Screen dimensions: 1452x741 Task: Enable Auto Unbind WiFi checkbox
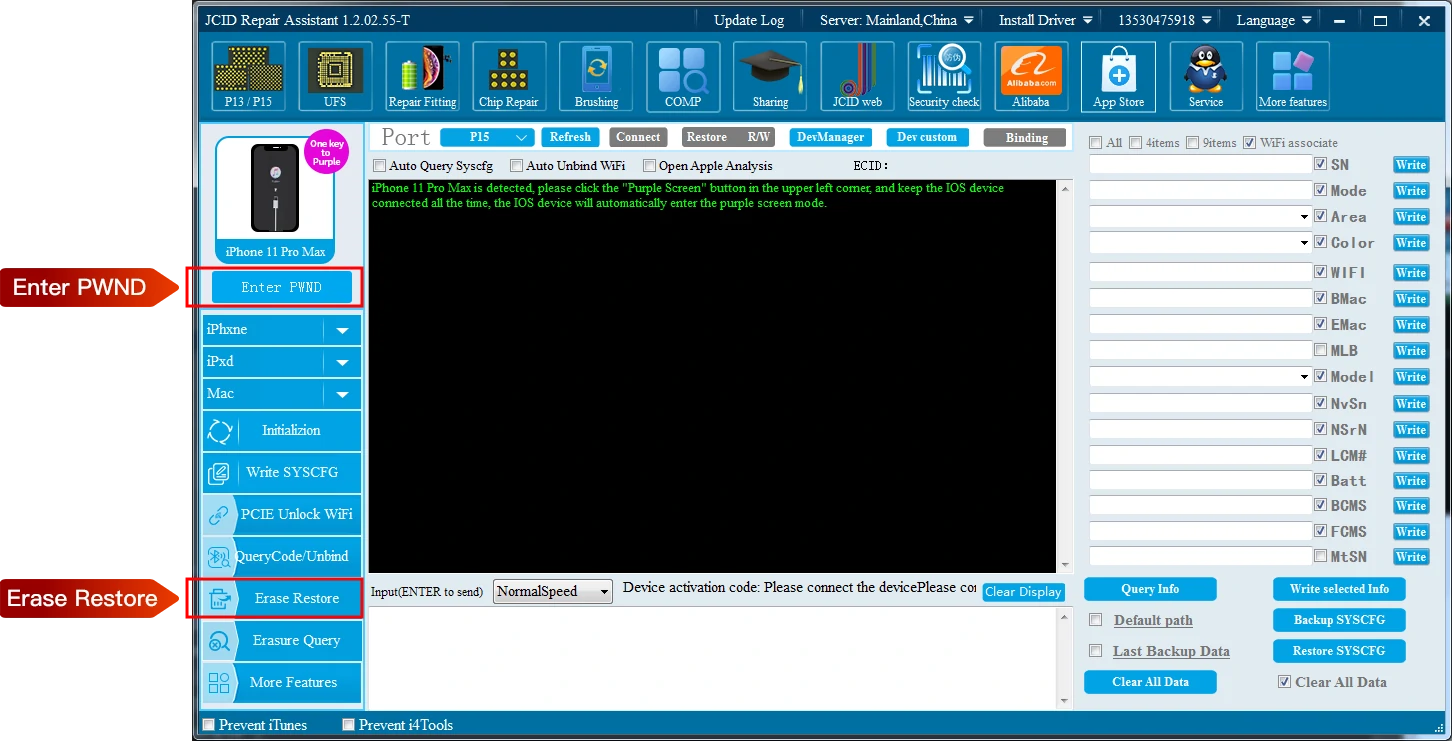coord(516,166)
